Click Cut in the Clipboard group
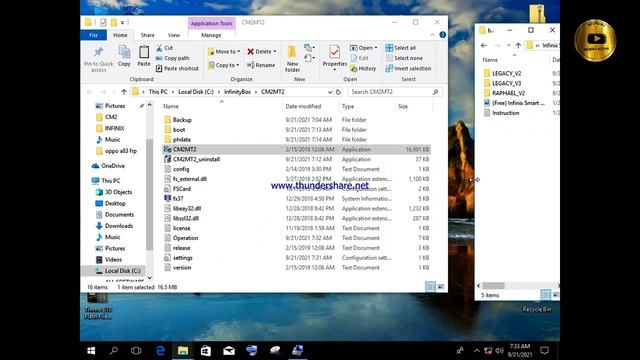This screenshot has height=360, width=640. pyautogui.click(x=164, y=48)
